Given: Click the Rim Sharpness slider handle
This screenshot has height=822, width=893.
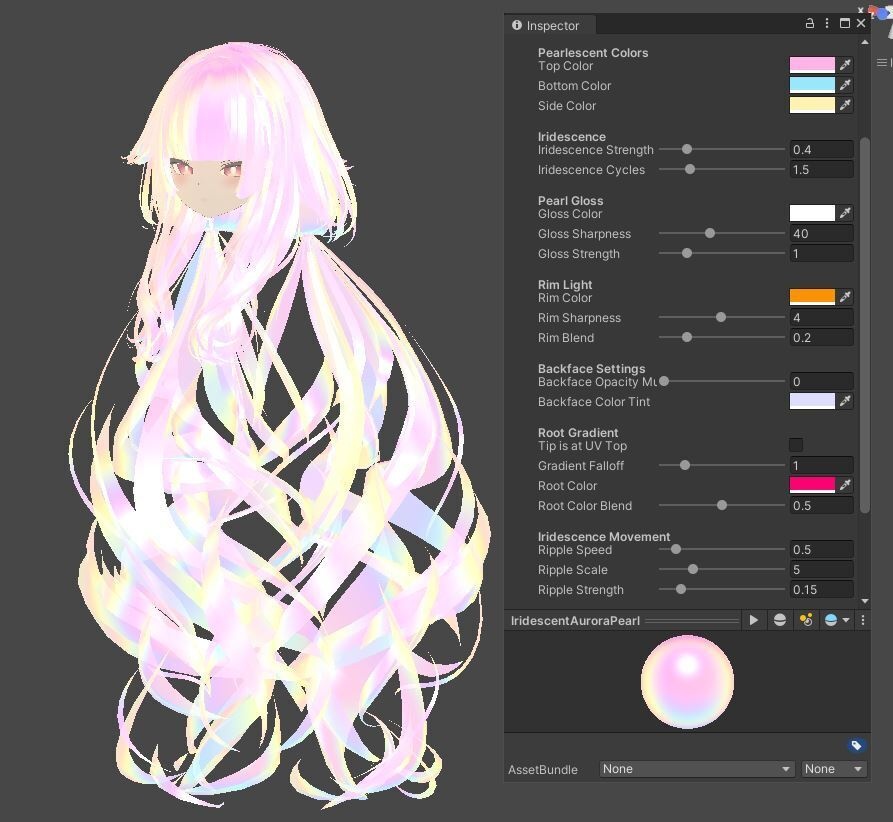Looking at the screenshot, I should [x=721, y=317].
